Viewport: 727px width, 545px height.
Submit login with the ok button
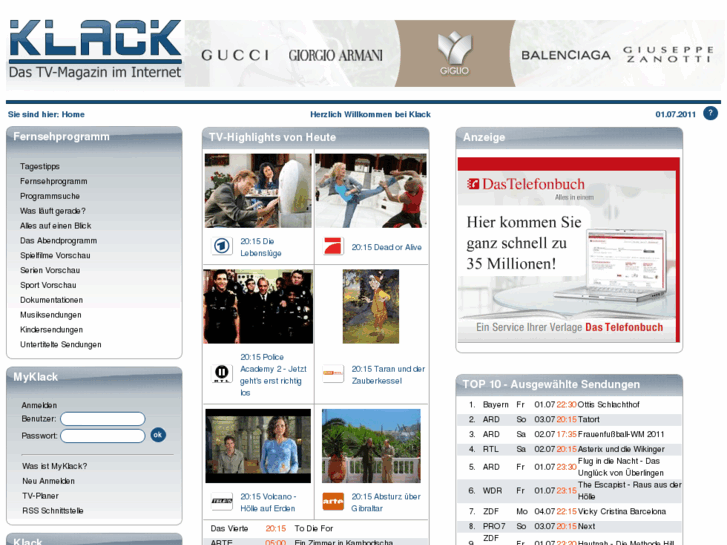158,435
